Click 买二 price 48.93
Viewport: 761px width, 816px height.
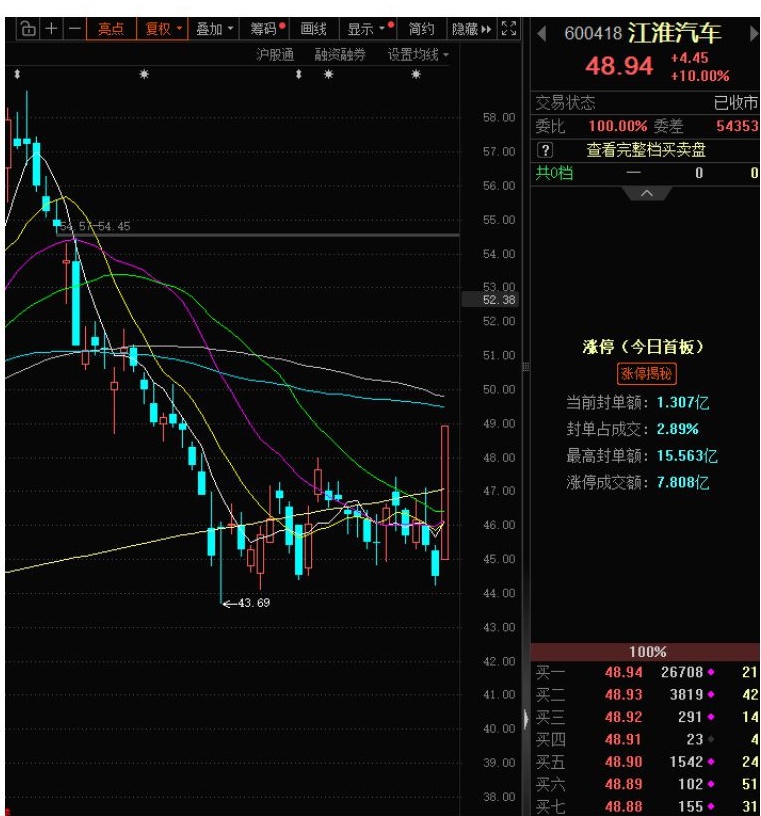(624, 695)
